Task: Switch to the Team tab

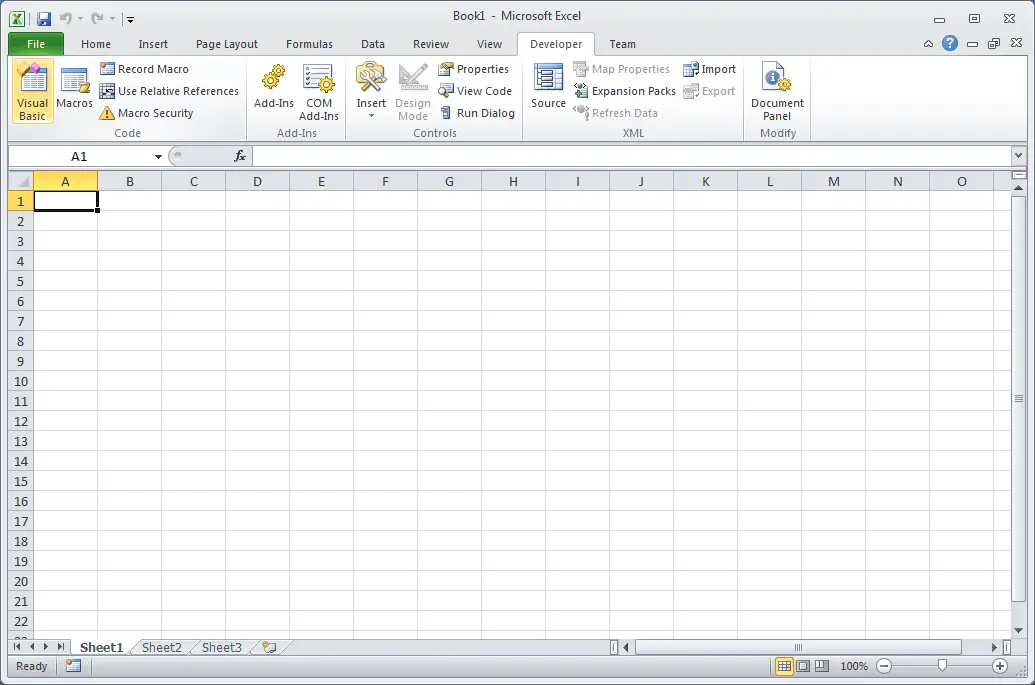Action: (x=622, y=44)
